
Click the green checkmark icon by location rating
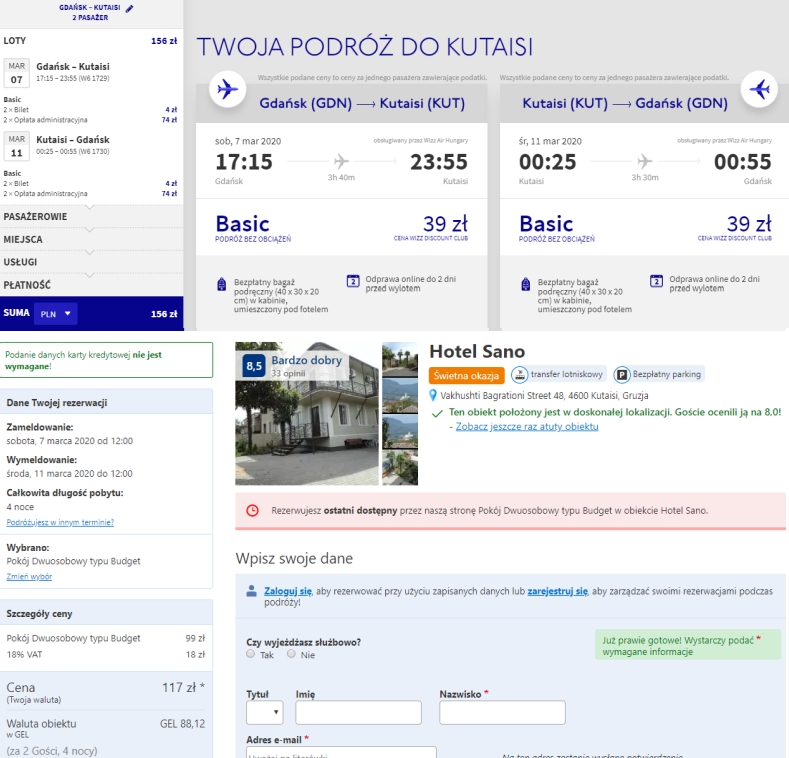[437, 414]
